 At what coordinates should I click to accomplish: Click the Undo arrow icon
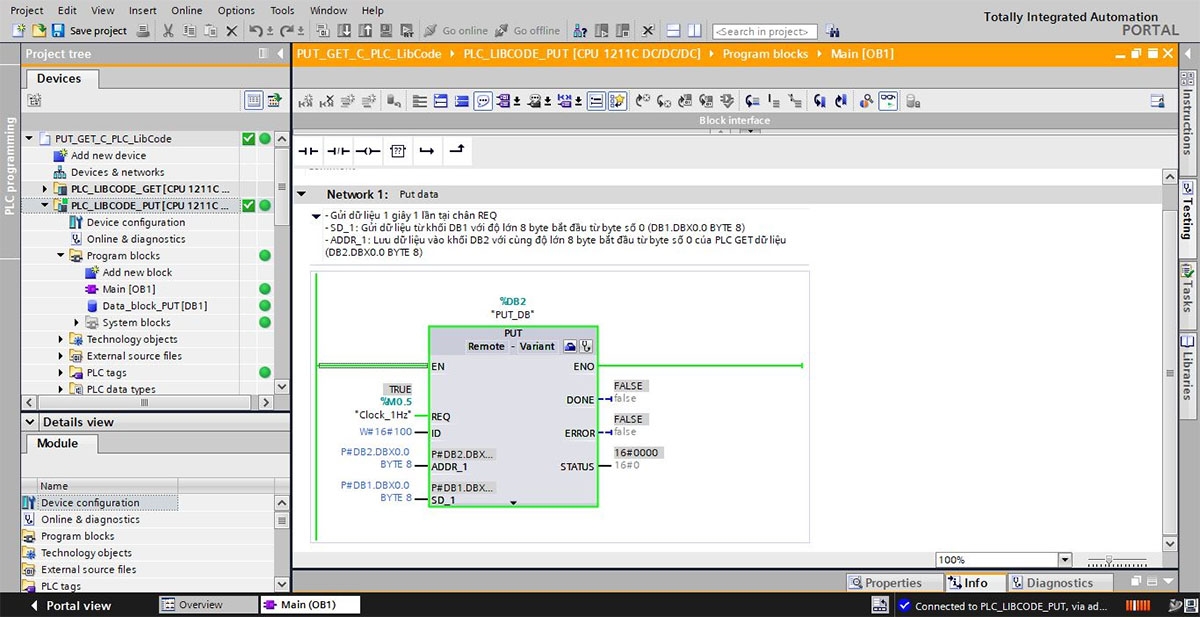tap(256, 31)
